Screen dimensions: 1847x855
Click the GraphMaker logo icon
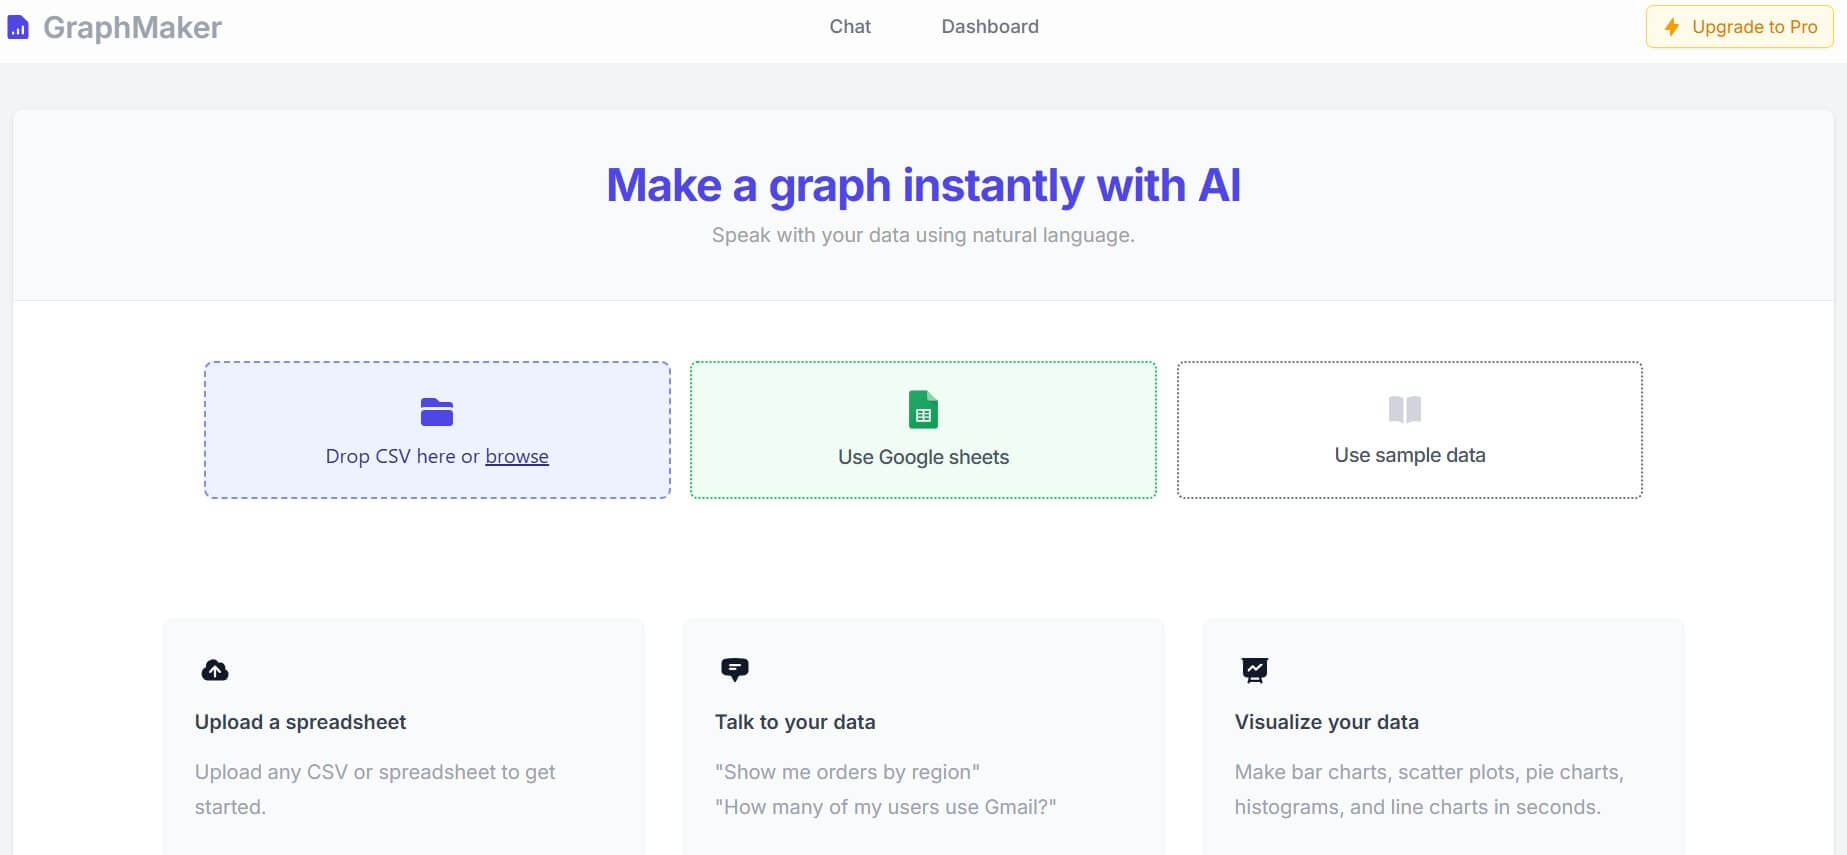pos(18,28)
